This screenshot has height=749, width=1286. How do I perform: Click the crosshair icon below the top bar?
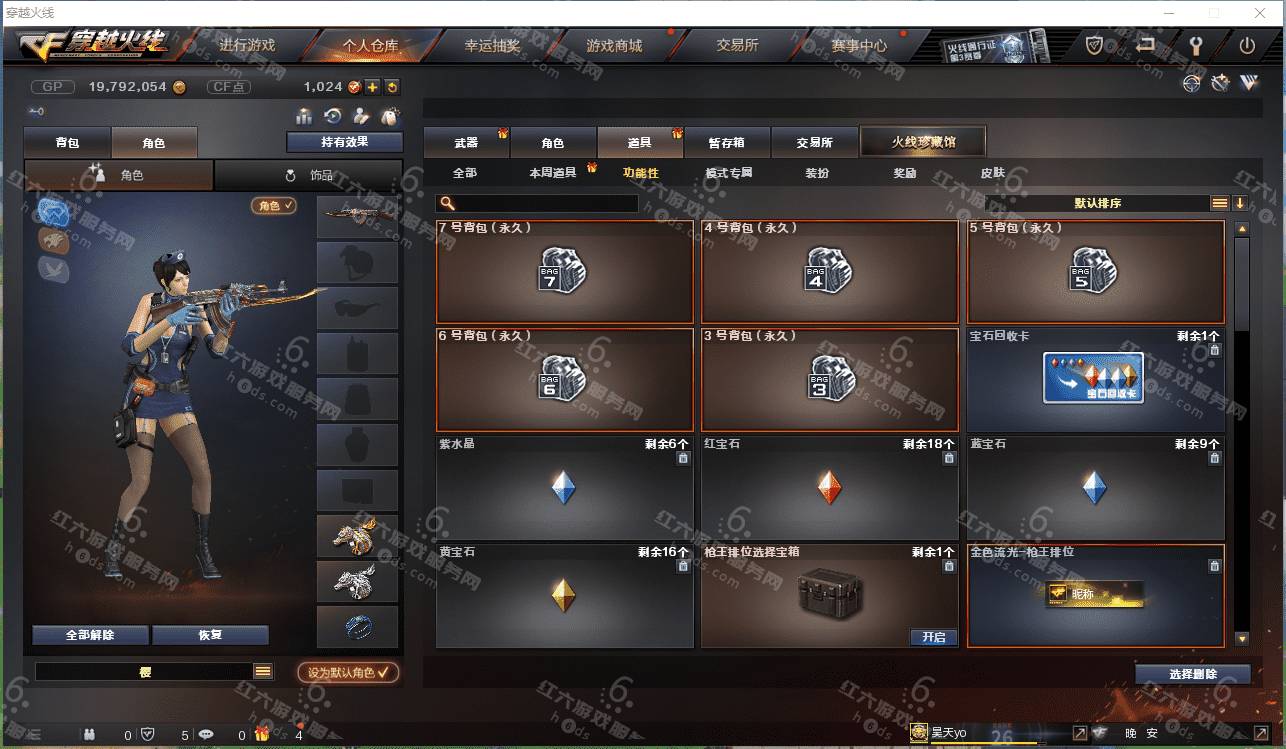pyautogui.click(x=1191, y=84)
